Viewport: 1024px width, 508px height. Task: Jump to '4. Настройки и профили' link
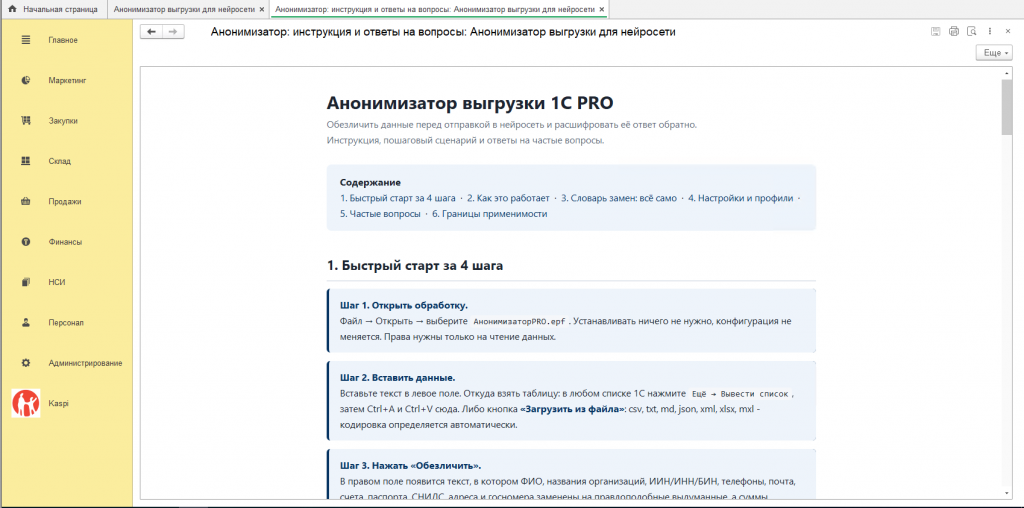[741, 198]
